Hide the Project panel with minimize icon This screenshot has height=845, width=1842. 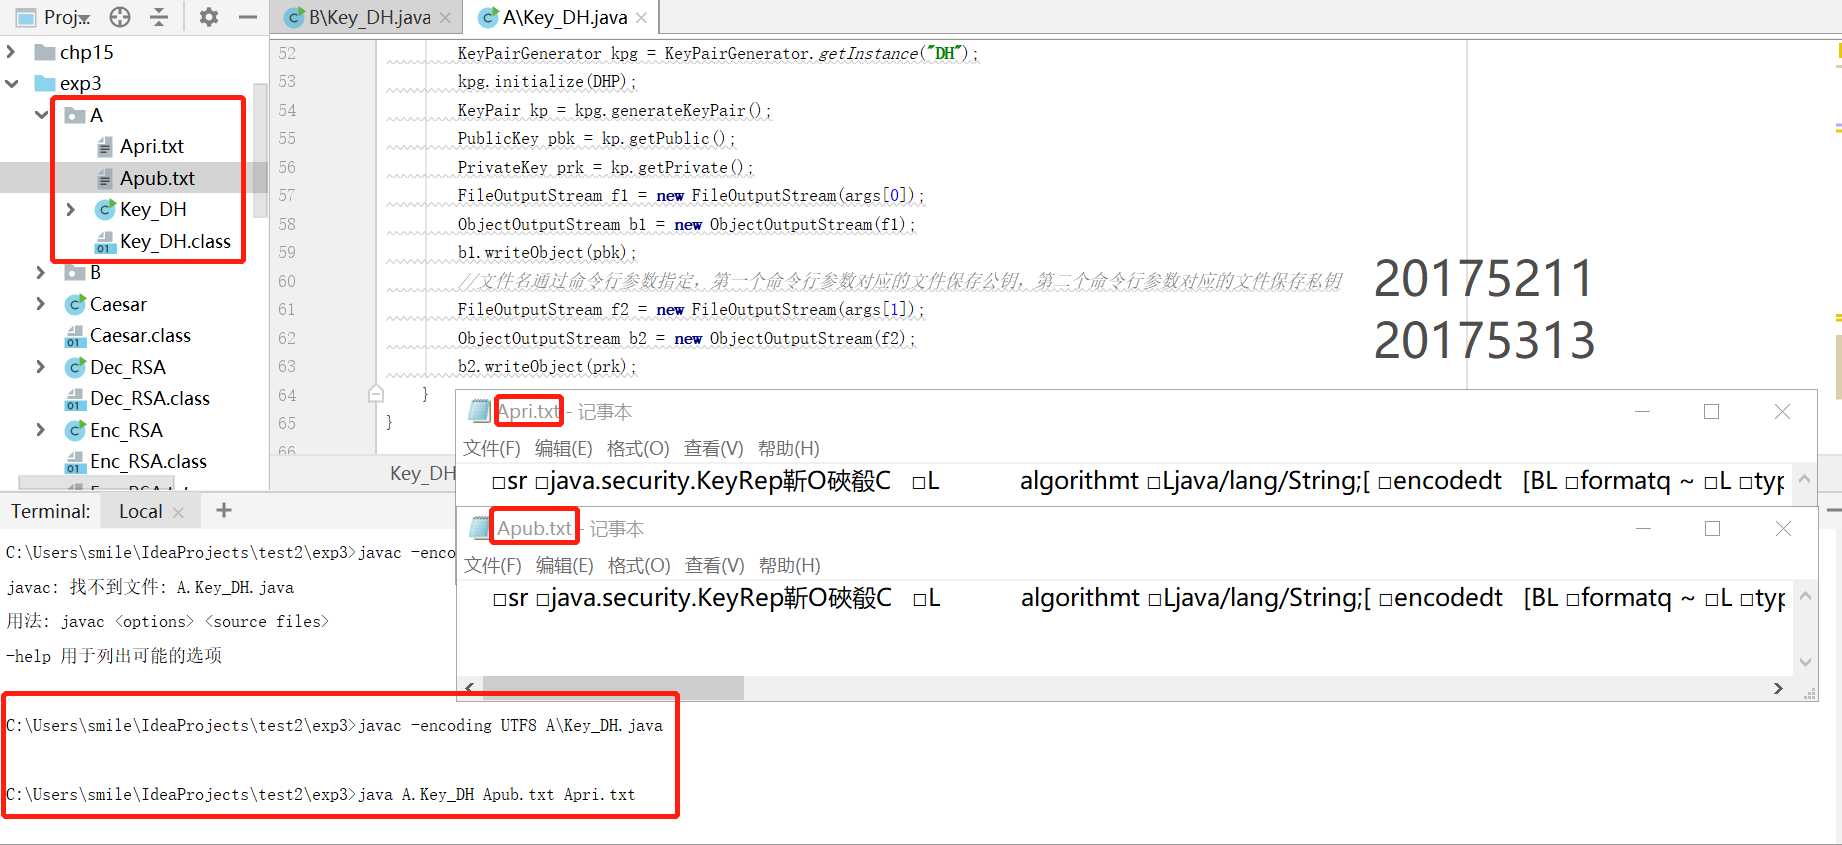(248, 17)
